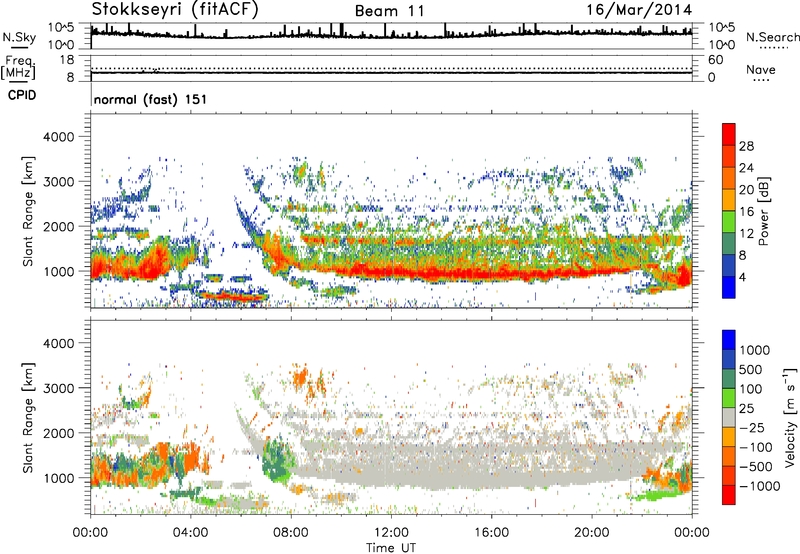Click the '16' tick on Power colorbar
Image resolution: width=800 pixels, height=554 pixels.
pyautogui.click(x=746, y=212)
